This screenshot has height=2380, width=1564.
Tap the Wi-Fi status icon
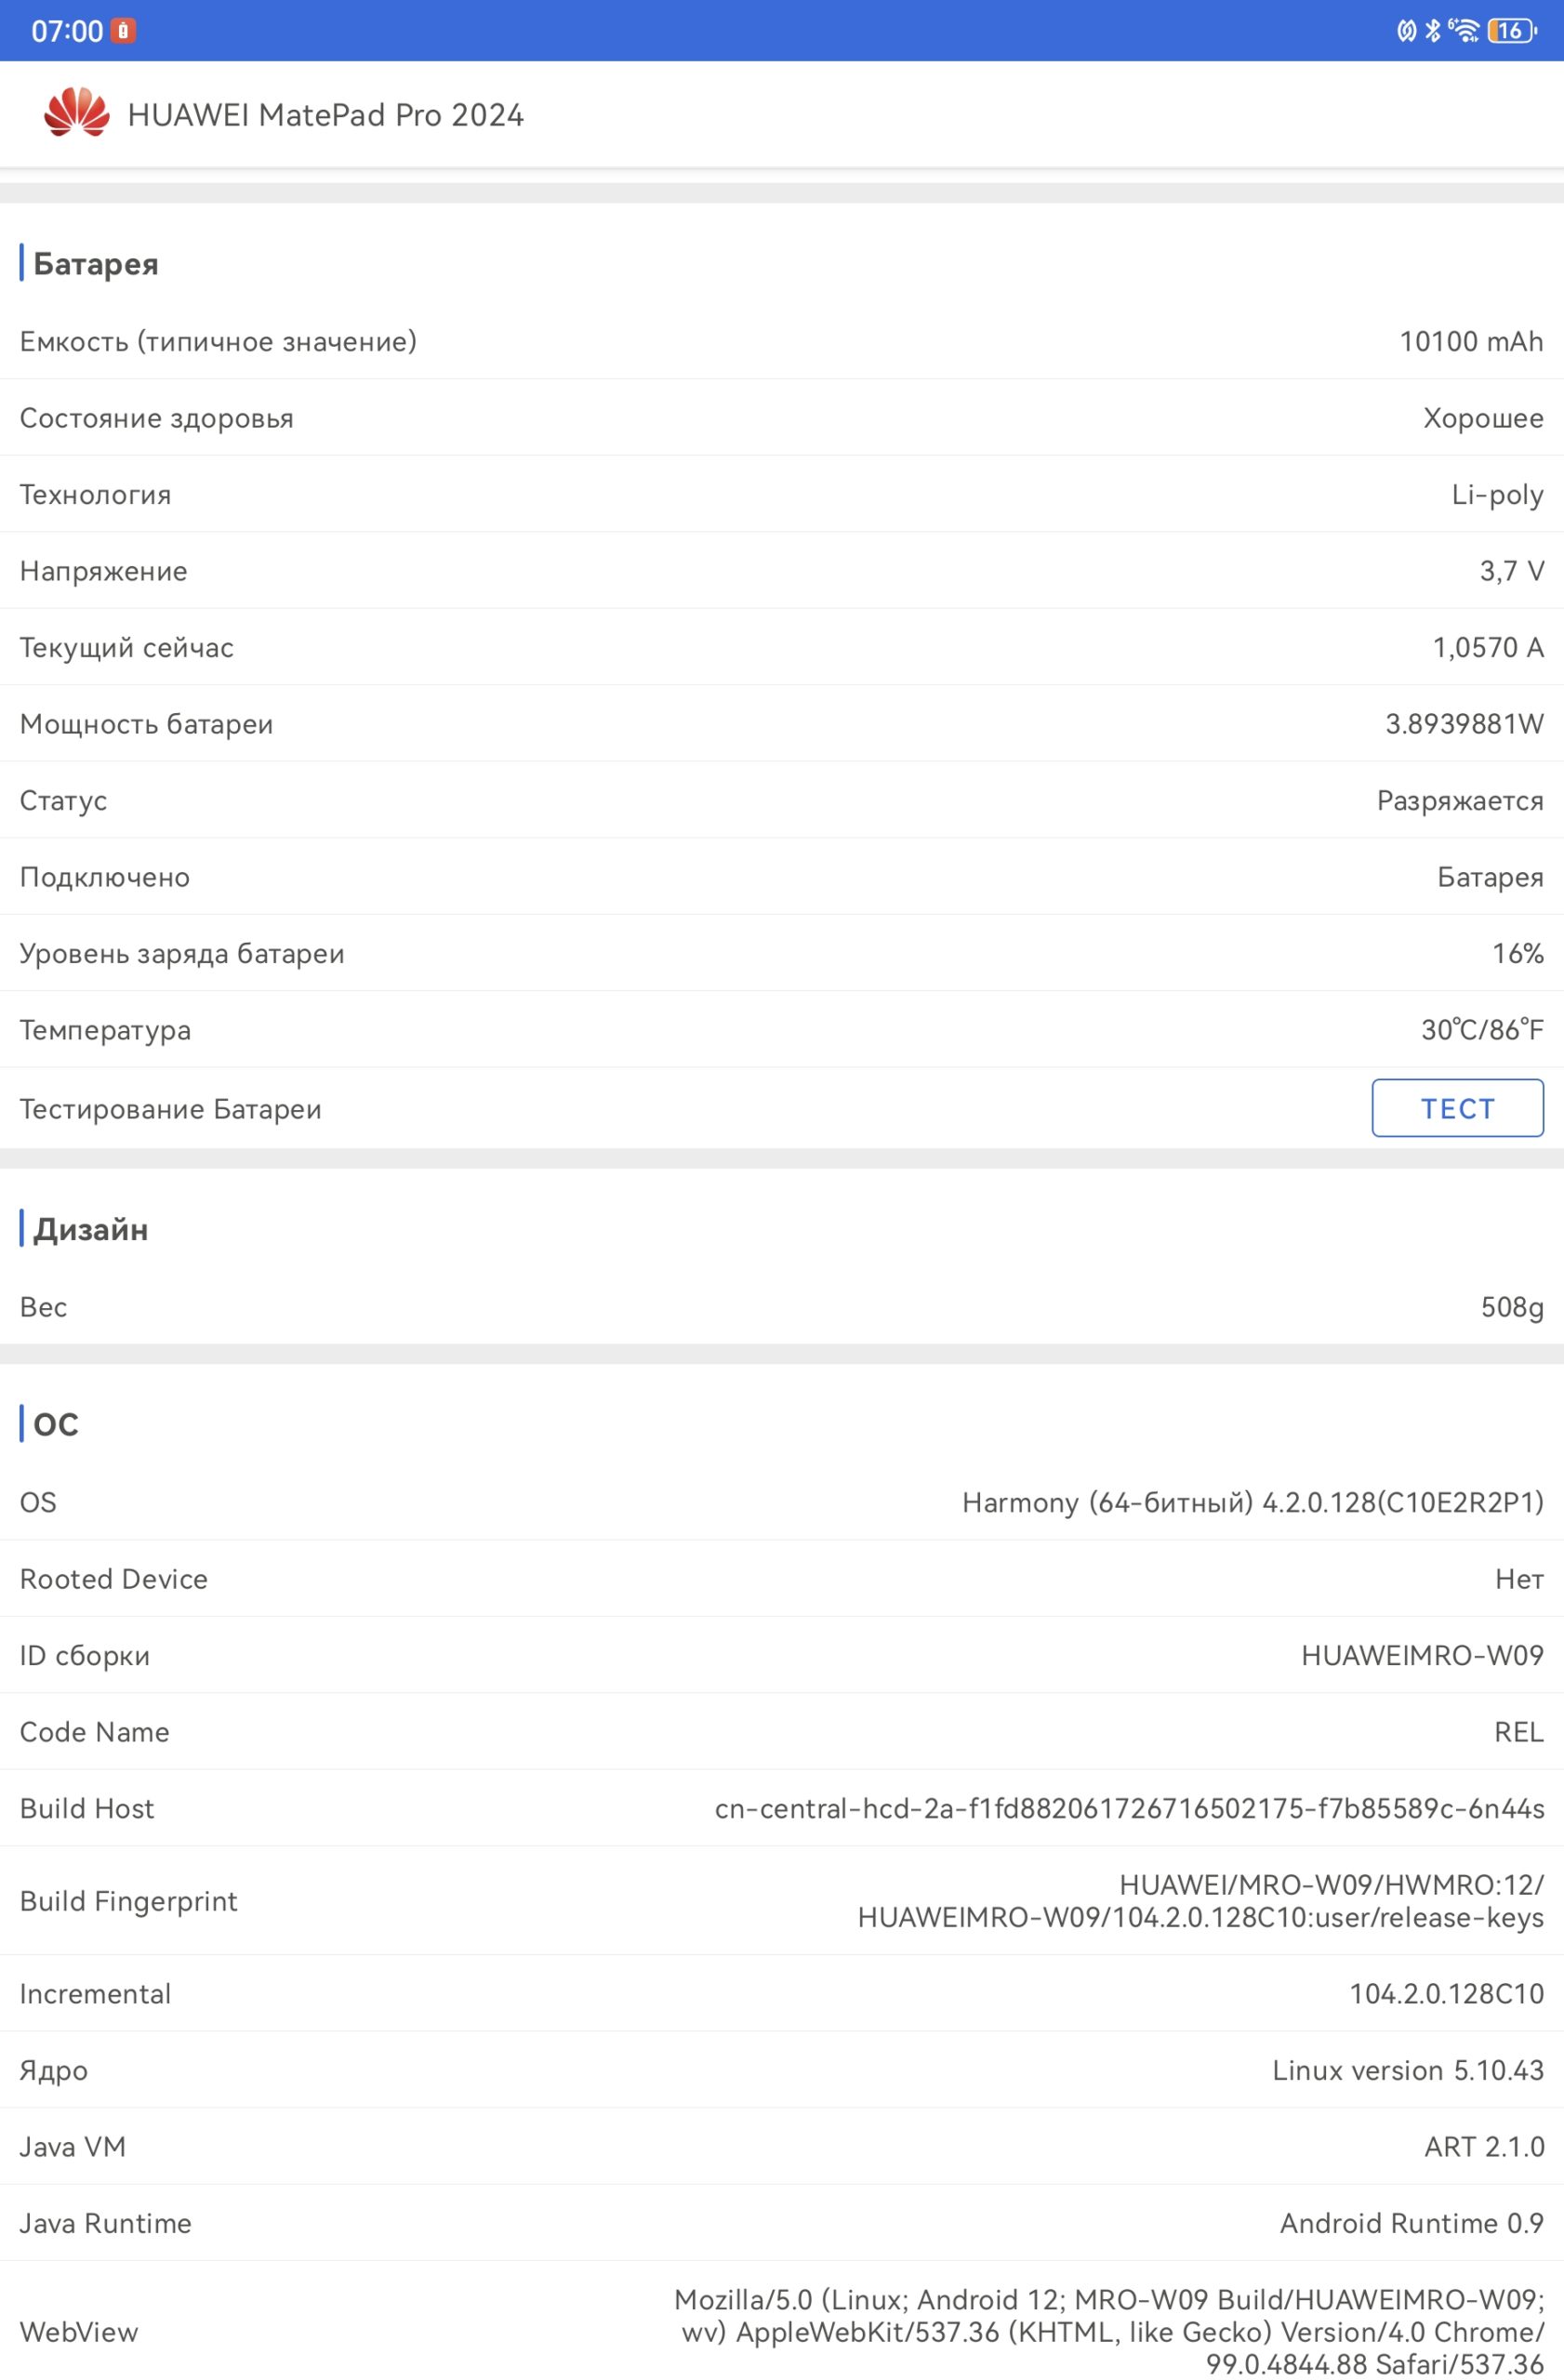(x=1464, y=31)
